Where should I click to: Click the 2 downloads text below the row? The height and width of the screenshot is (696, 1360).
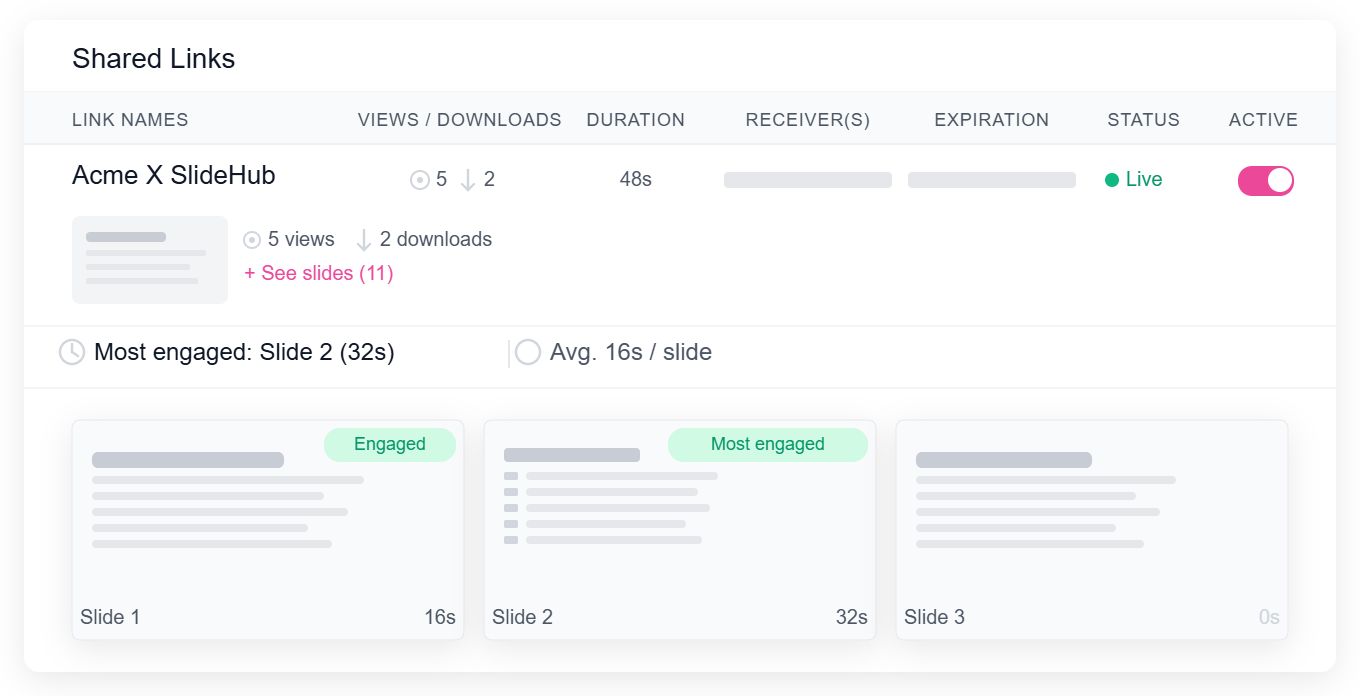click(436, 240)
